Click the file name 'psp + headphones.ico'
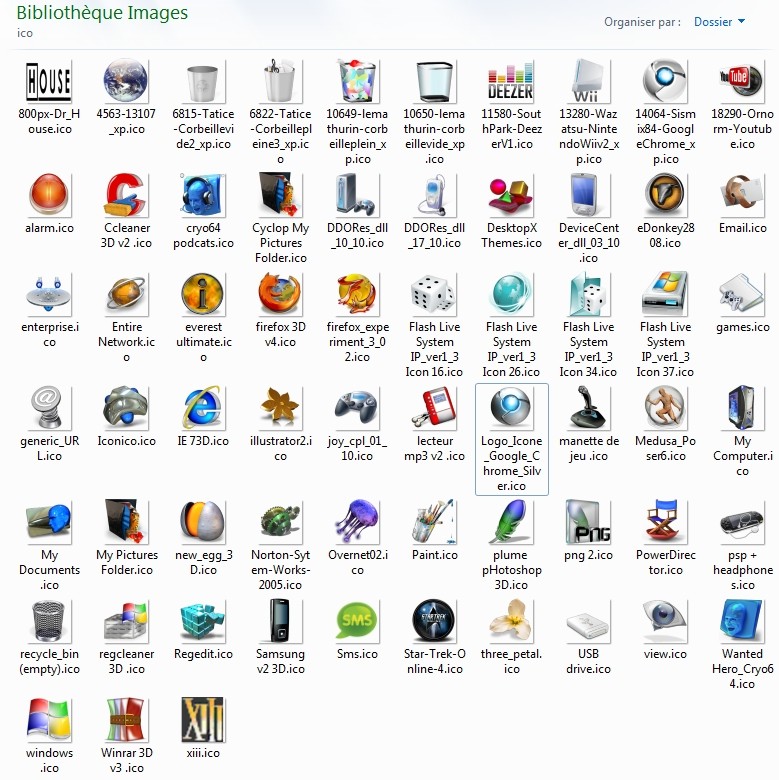 click(742, 570)
